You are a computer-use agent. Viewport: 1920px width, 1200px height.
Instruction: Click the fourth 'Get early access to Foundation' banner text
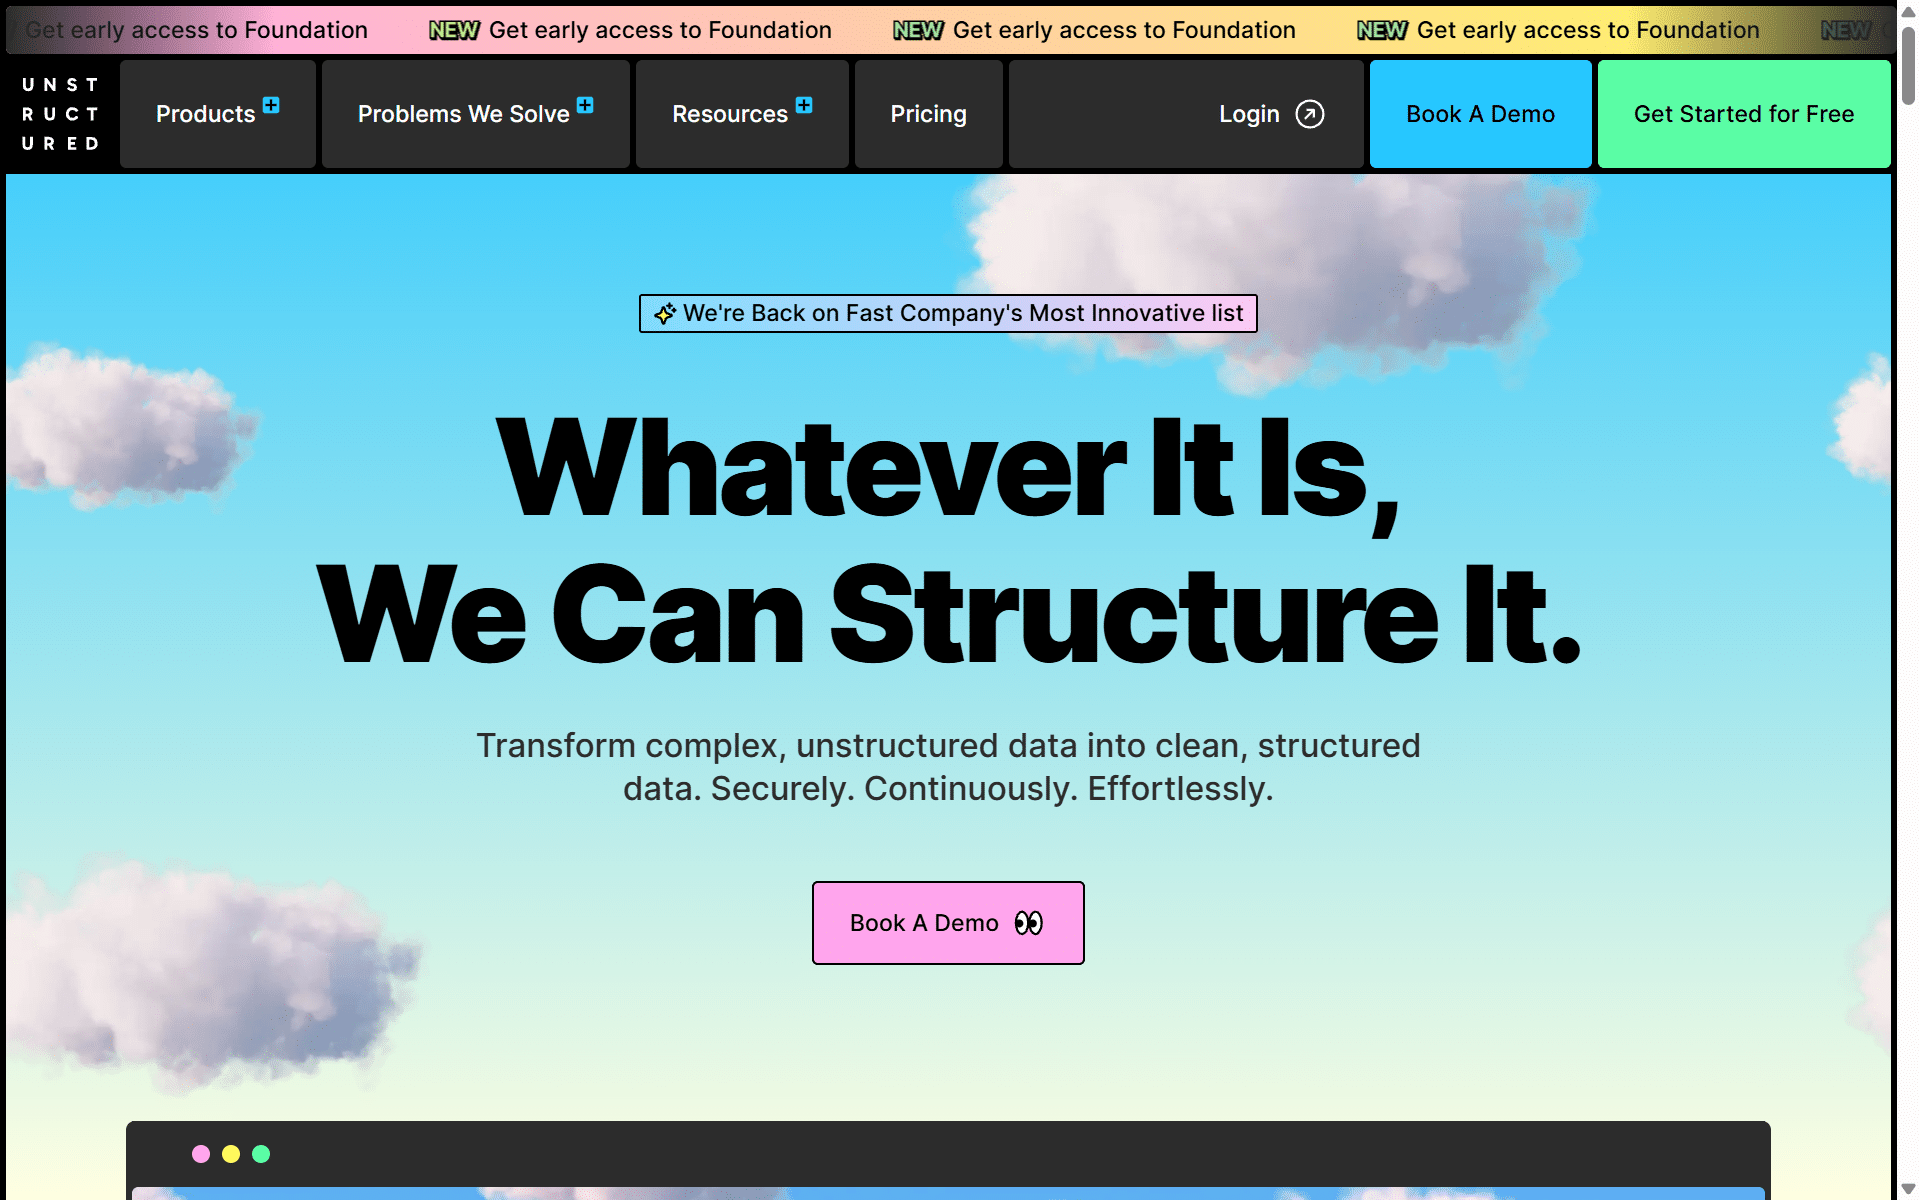tap(1588, 30)
